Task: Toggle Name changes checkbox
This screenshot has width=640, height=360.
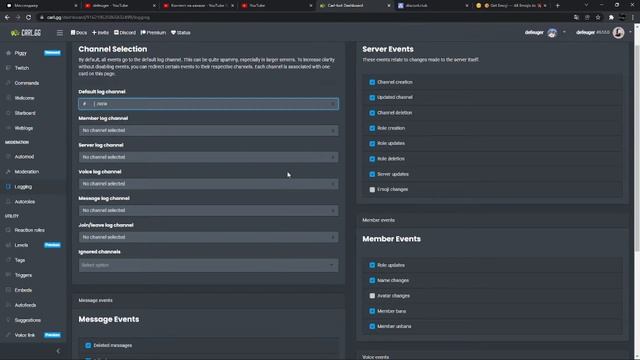Action: [372, 280]
